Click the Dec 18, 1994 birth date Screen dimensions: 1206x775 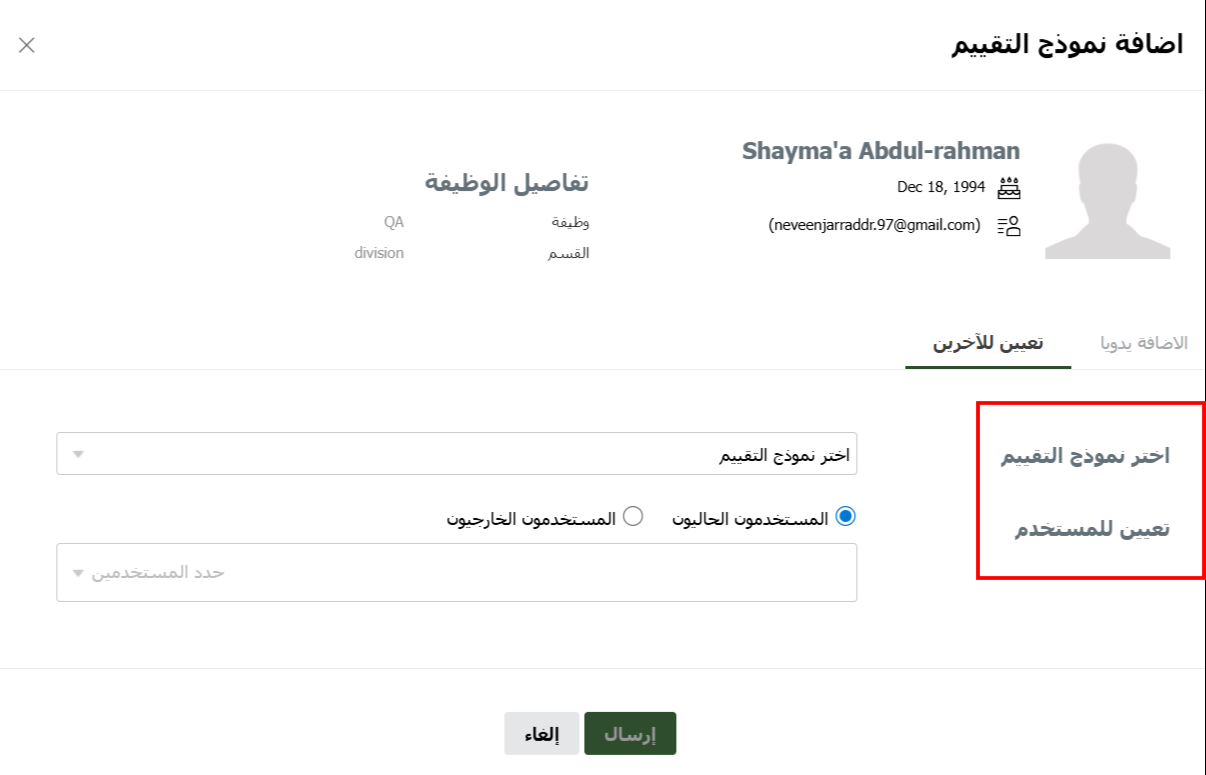pos(941,187)
